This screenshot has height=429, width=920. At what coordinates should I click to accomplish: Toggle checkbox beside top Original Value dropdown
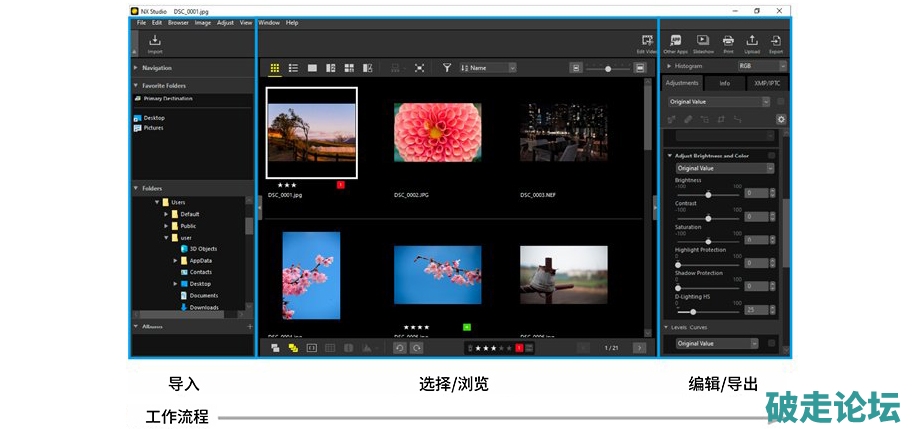point(780,102)
